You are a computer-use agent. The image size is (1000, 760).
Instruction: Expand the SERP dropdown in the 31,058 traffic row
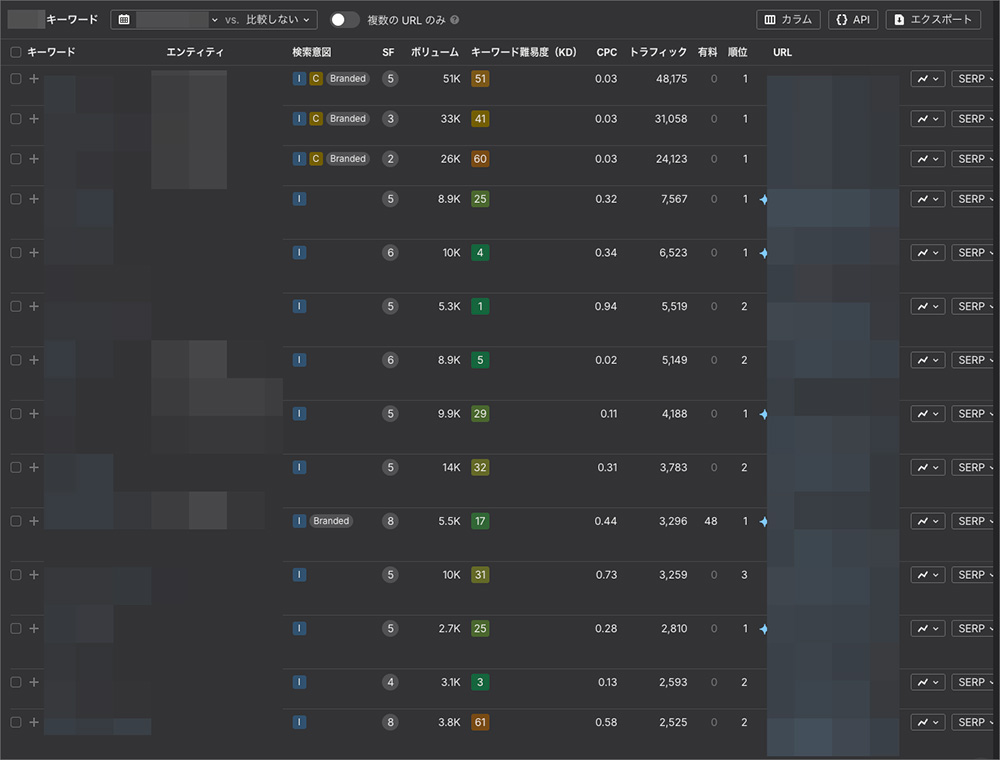tap(974, 119)
